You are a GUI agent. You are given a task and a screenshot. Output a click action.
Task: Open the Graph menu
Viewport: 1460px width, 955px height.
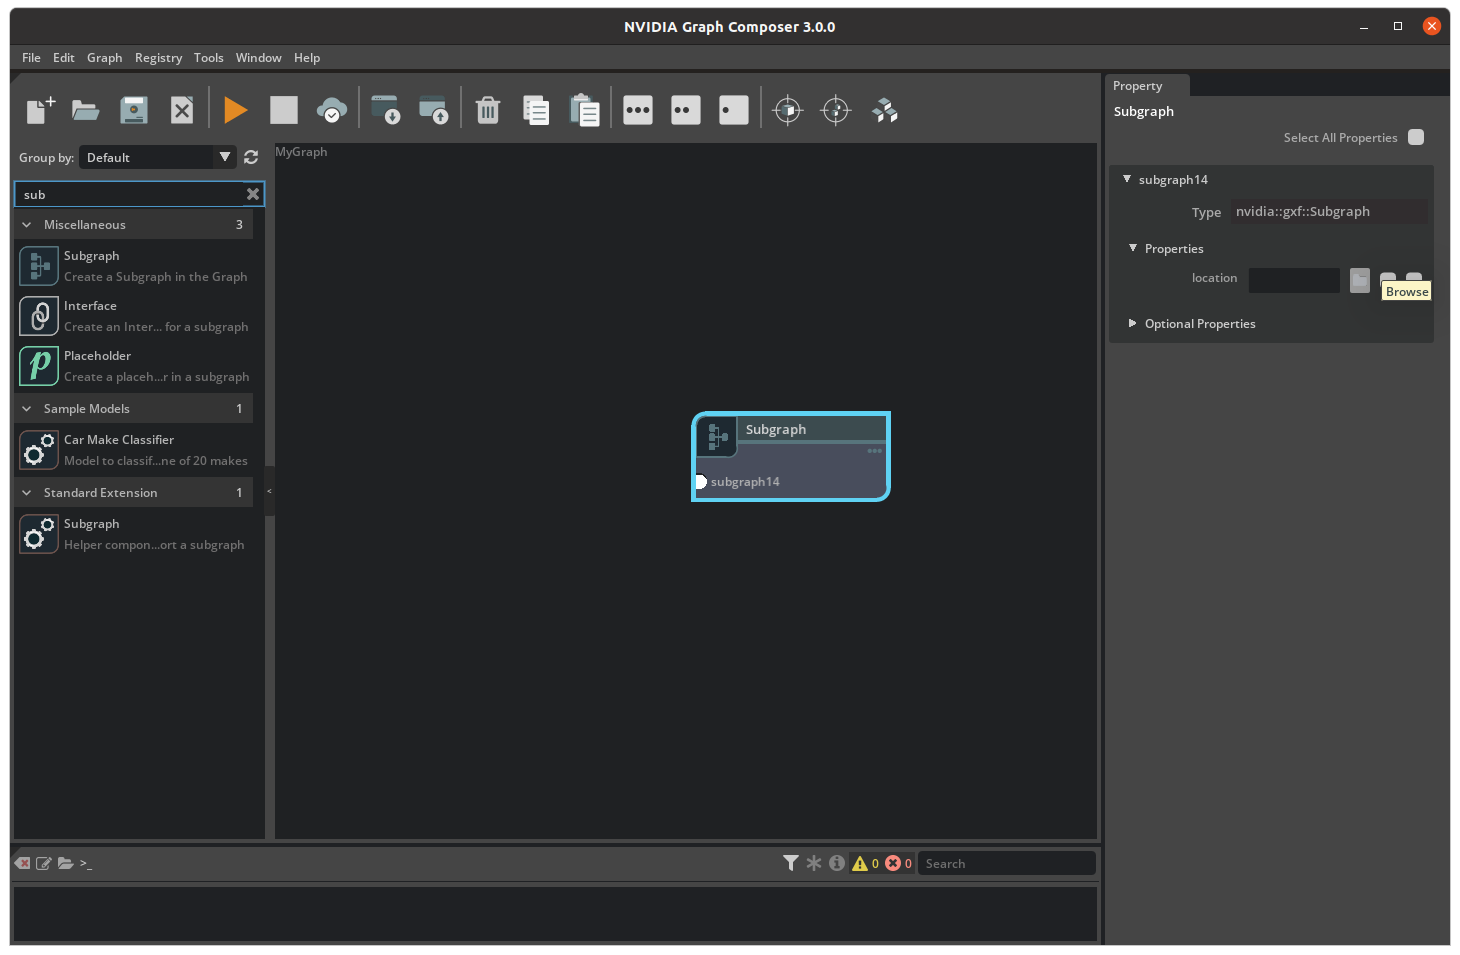coord(104,58)
